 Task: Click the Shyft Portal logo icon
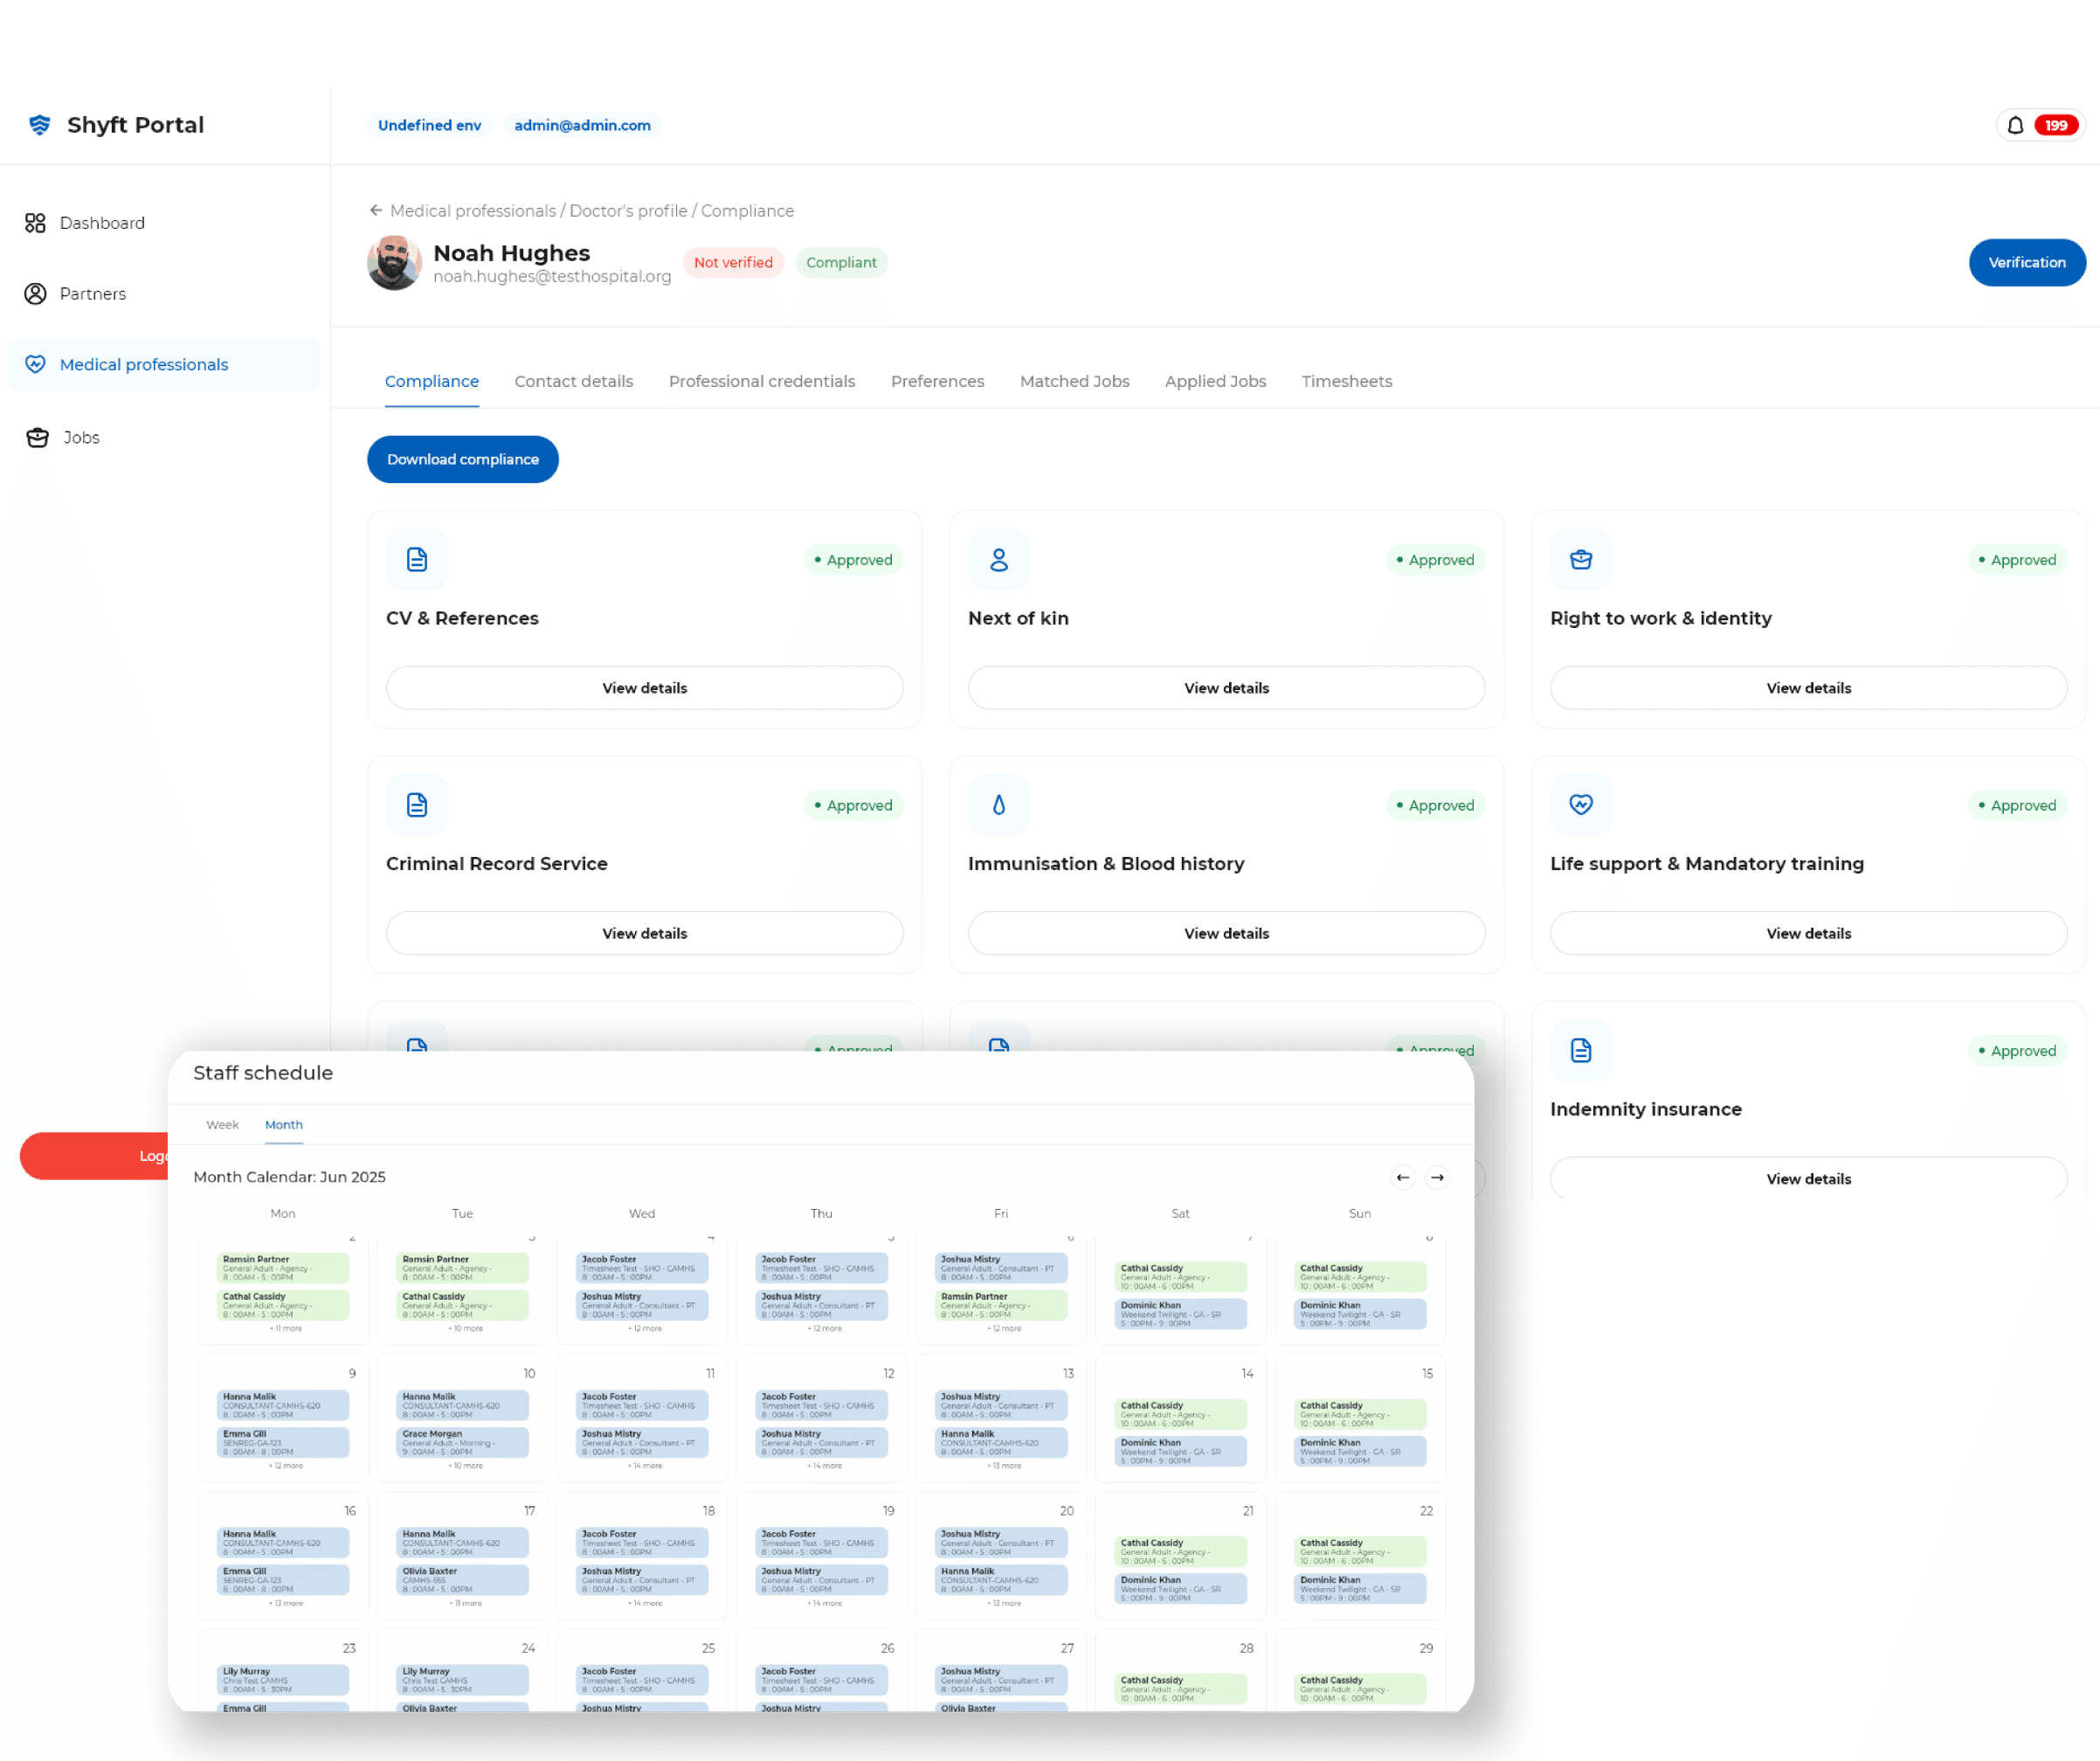click(x=40, y=125)
